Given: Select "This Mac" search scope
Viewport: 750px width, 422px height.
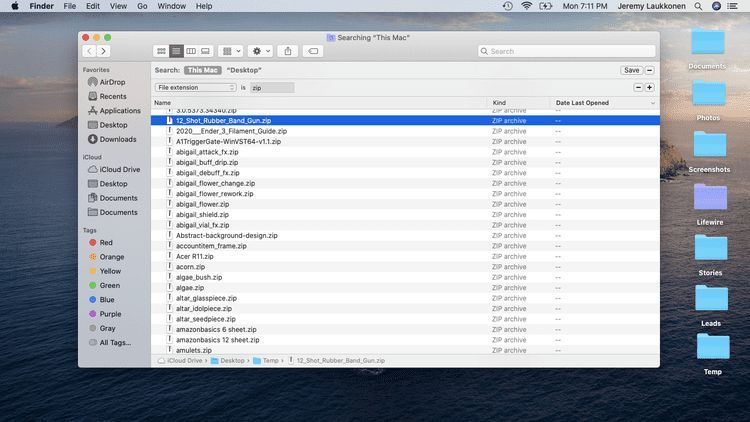Looking at the screenshot, I should [201, 70].
